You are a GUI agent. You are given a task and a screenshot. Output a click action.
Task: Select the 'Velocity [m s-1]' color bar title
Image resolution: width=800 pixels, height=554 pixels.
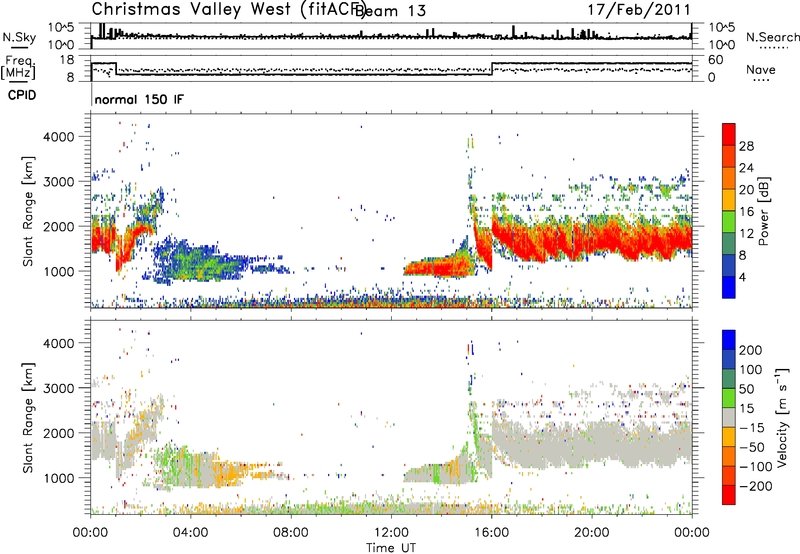pos(782,417)
